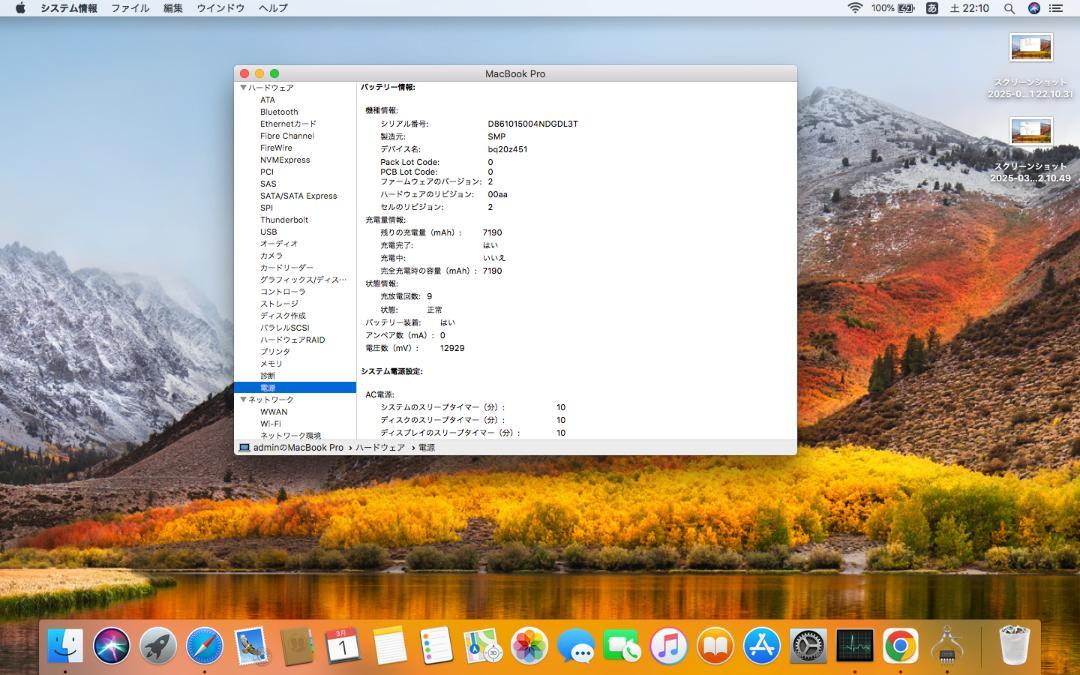This screenshot has height=675, width=1080.
Task: Open iBooks from the Dock
Action: pyautogui.click(x=715, y=646)
